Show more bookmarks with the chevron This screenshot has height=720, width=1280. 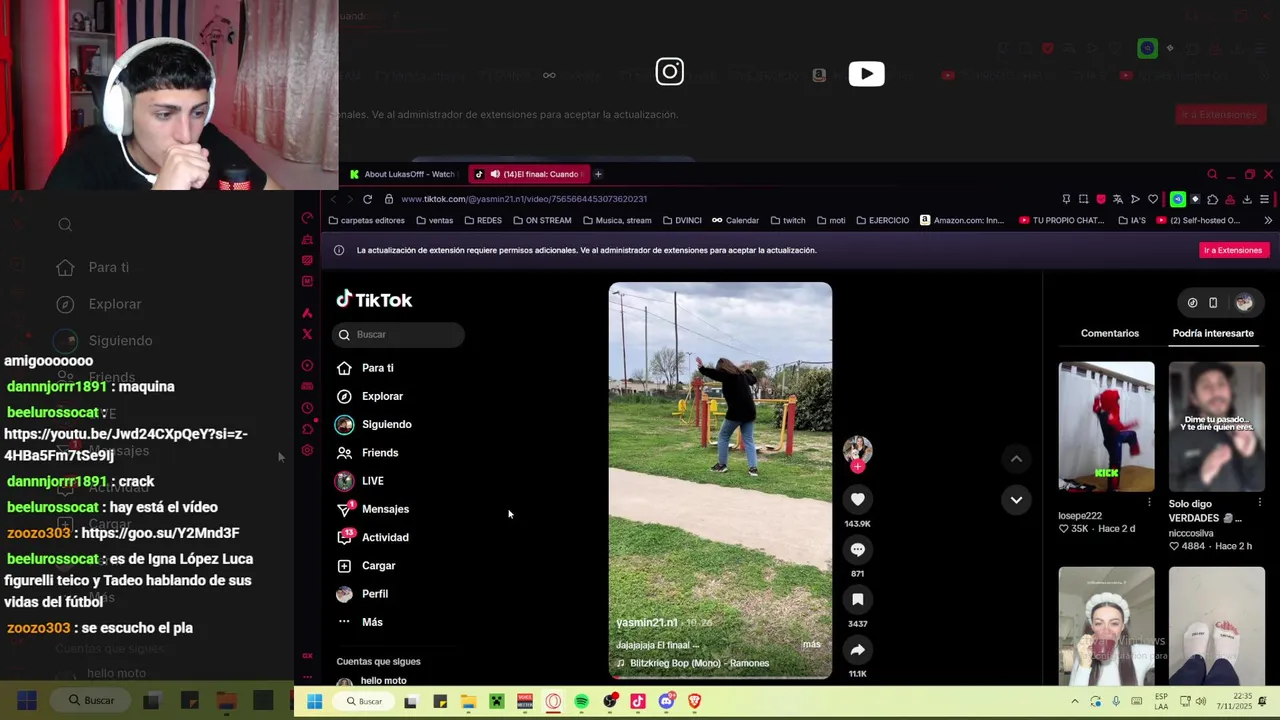coord(1268,221)
